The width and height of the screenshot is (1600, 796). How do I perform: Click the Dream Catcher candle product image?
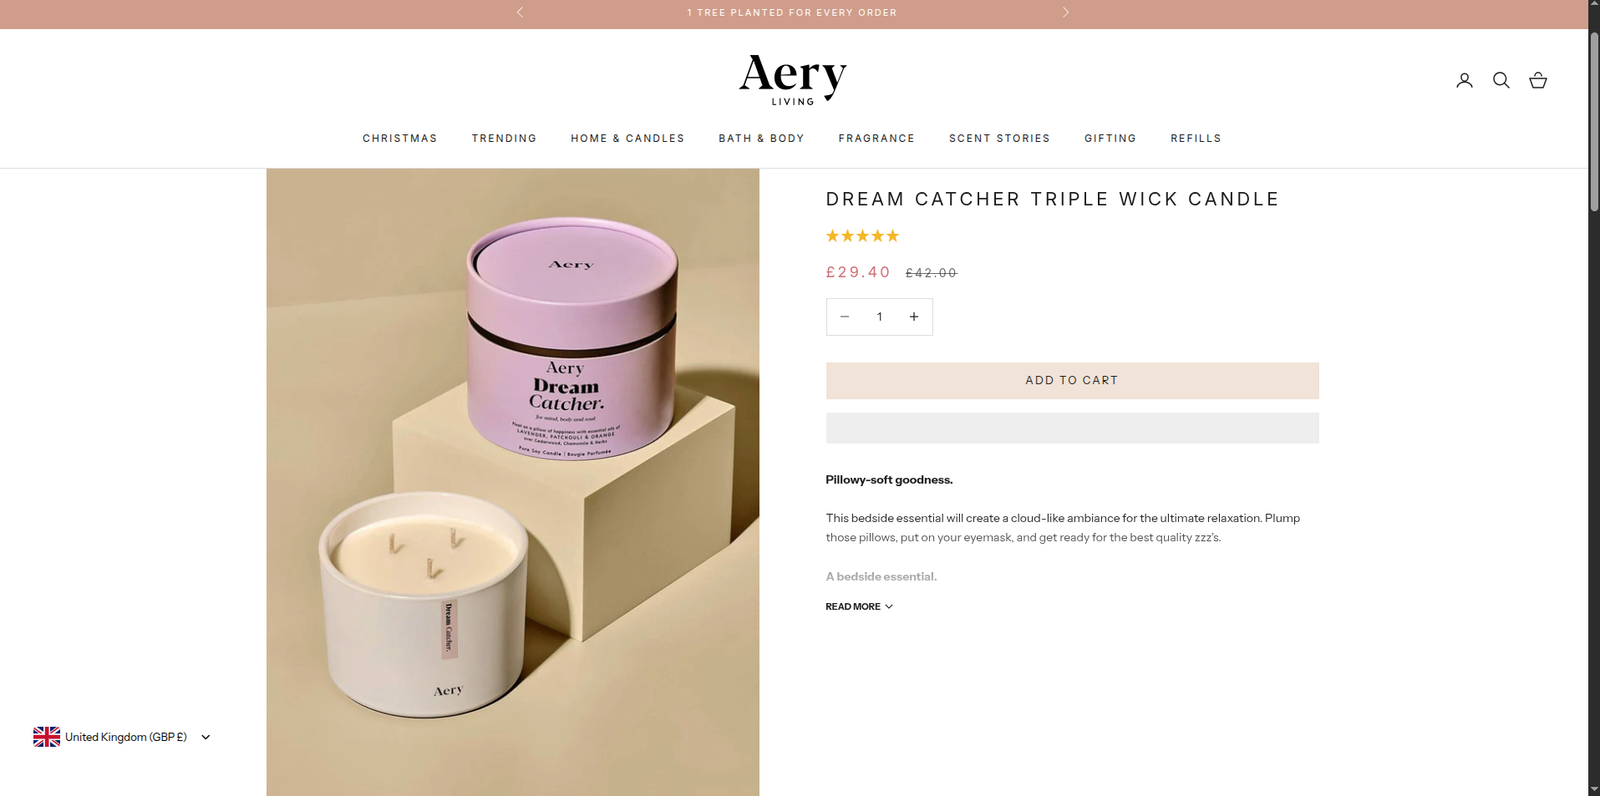point(513,482)
